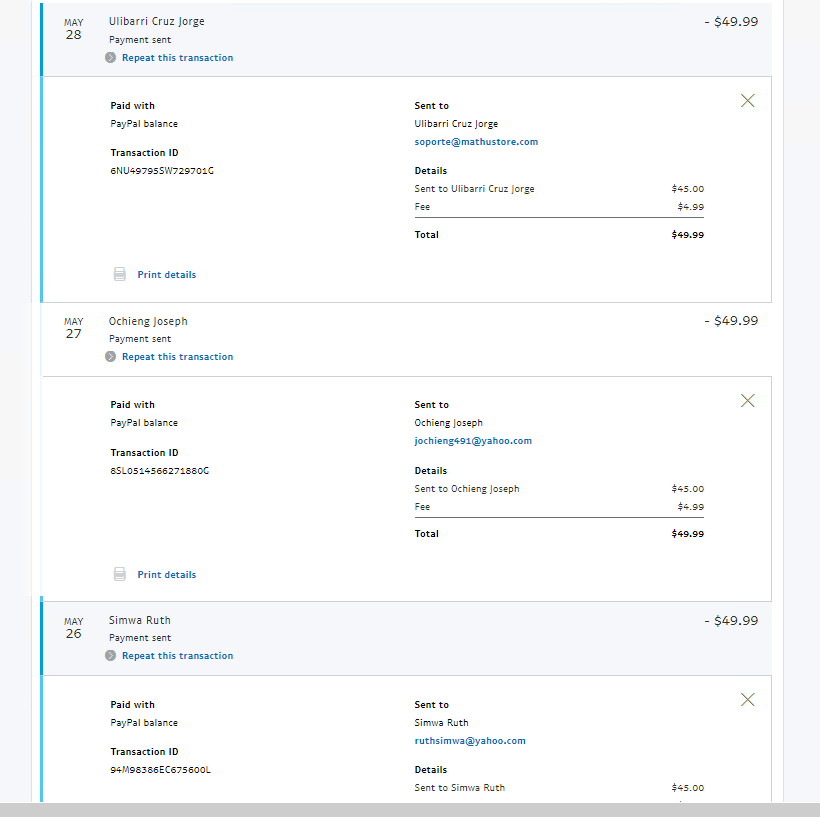Close Ulibarri Cruz Jorge transaction details
The width and height of the screenshot is (820, 817).
click(747, 101)
